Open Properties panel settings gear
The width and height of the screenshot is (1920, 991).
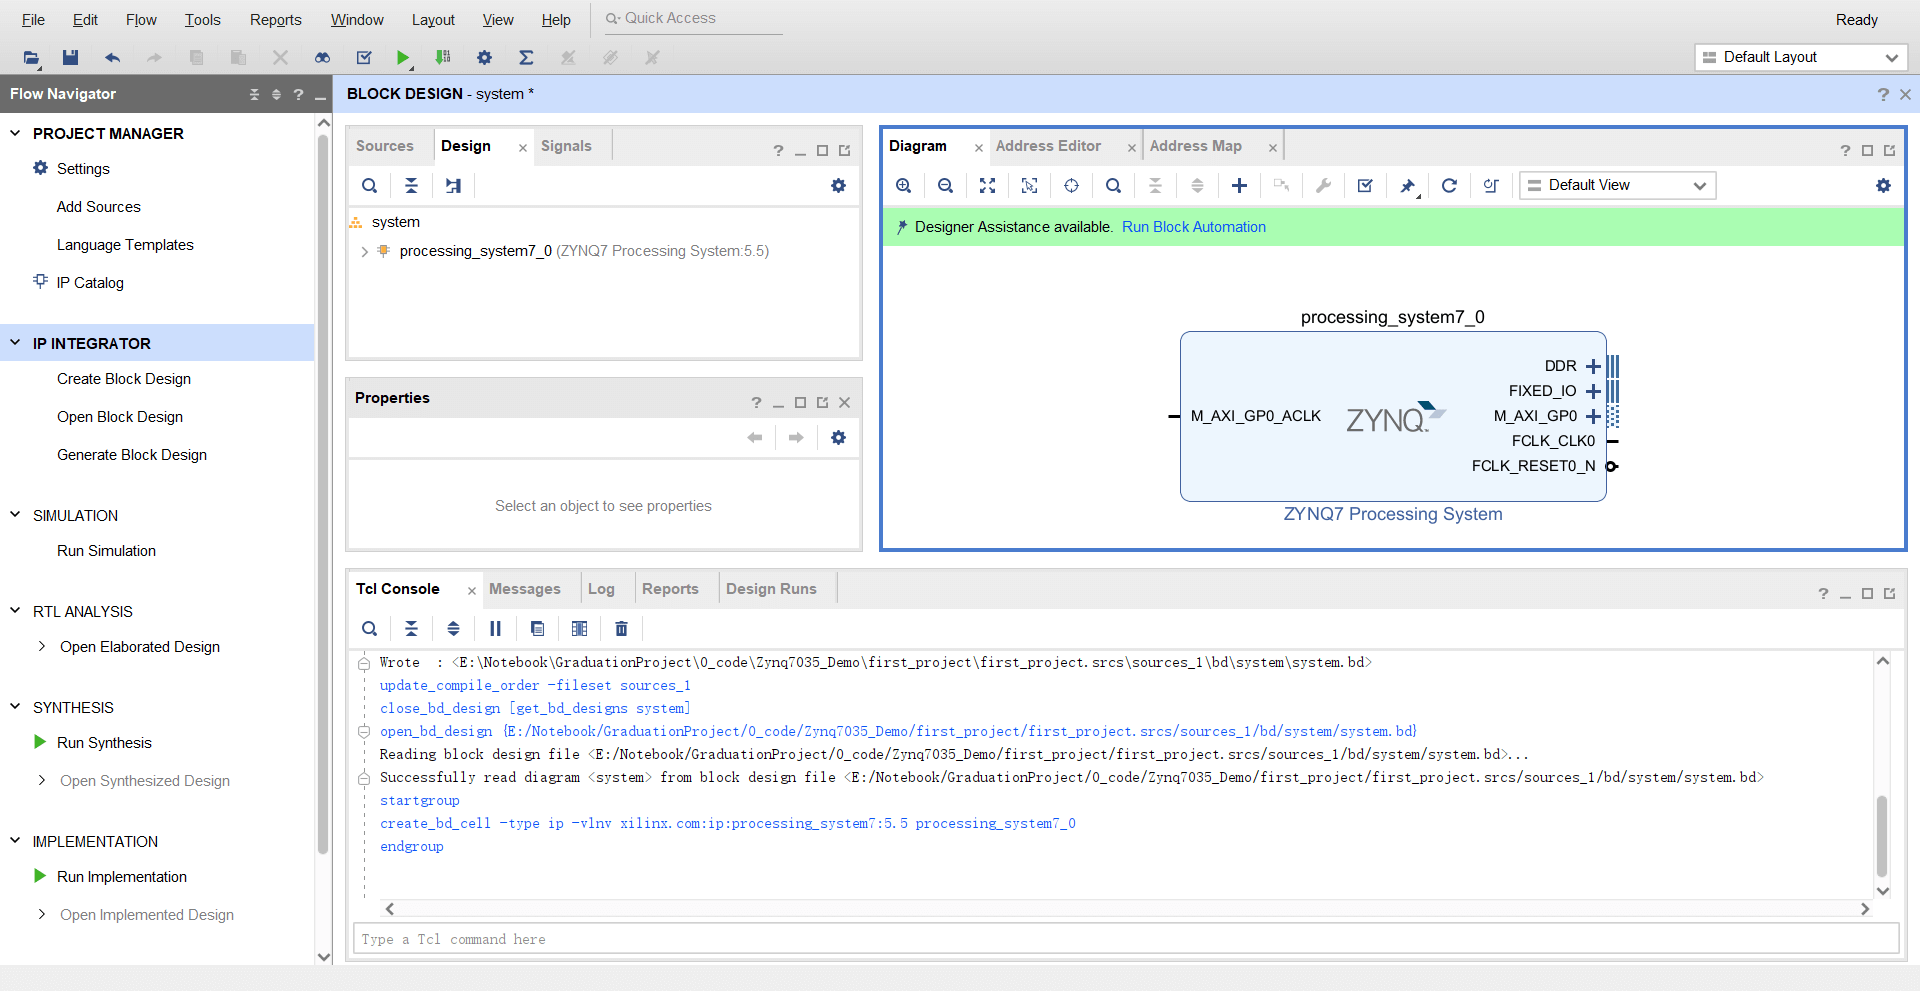(838, 437)
